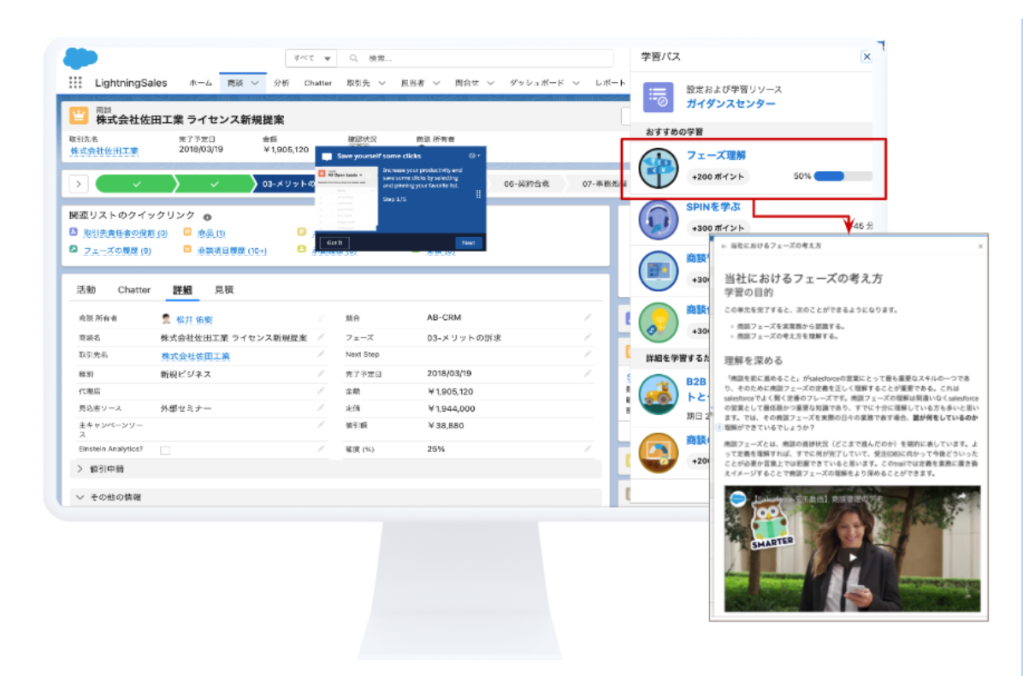1023x676 pixels.
Task: Open the SPINを学ぶ learning link
Action: (x=713, y=207)
